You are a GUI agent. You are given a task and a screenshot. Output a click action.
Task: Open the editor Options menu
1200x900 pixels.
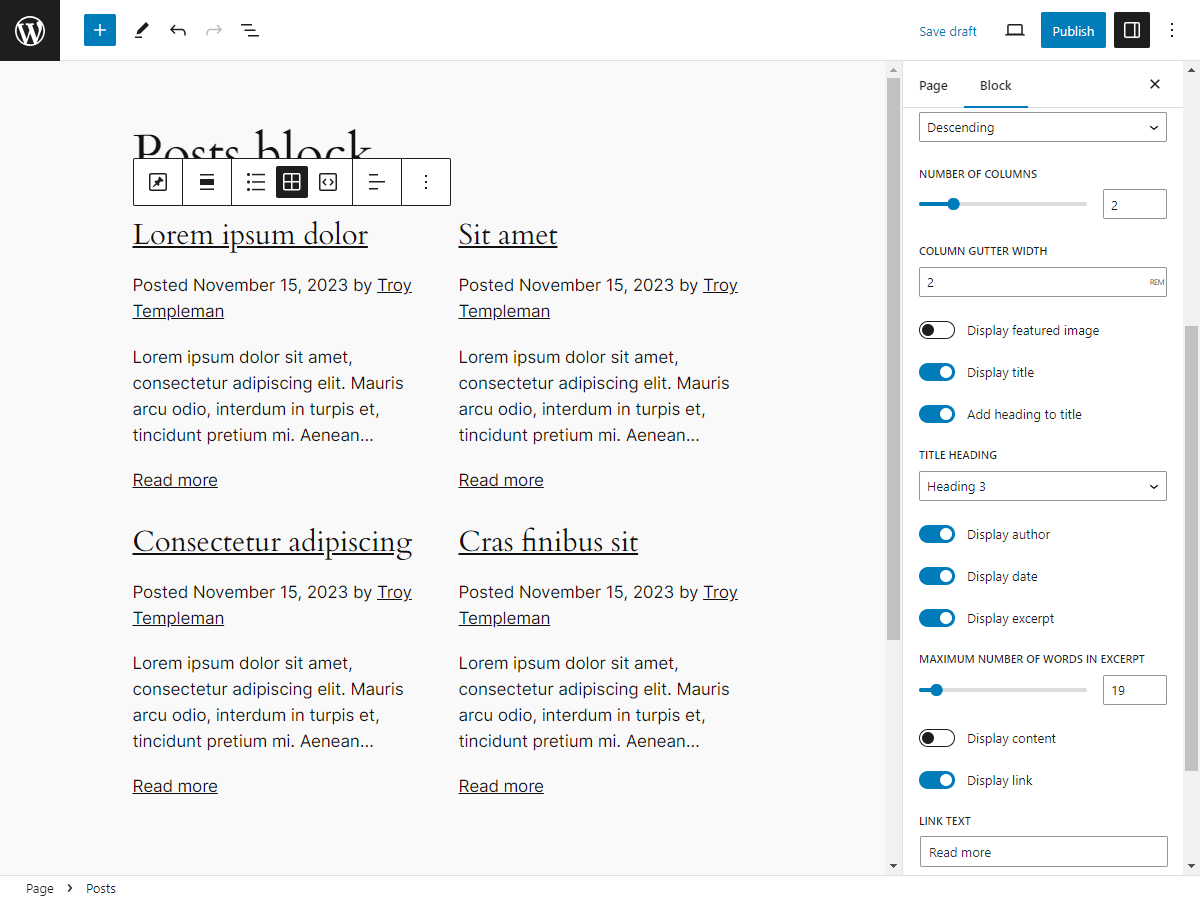pos(1173,30)
